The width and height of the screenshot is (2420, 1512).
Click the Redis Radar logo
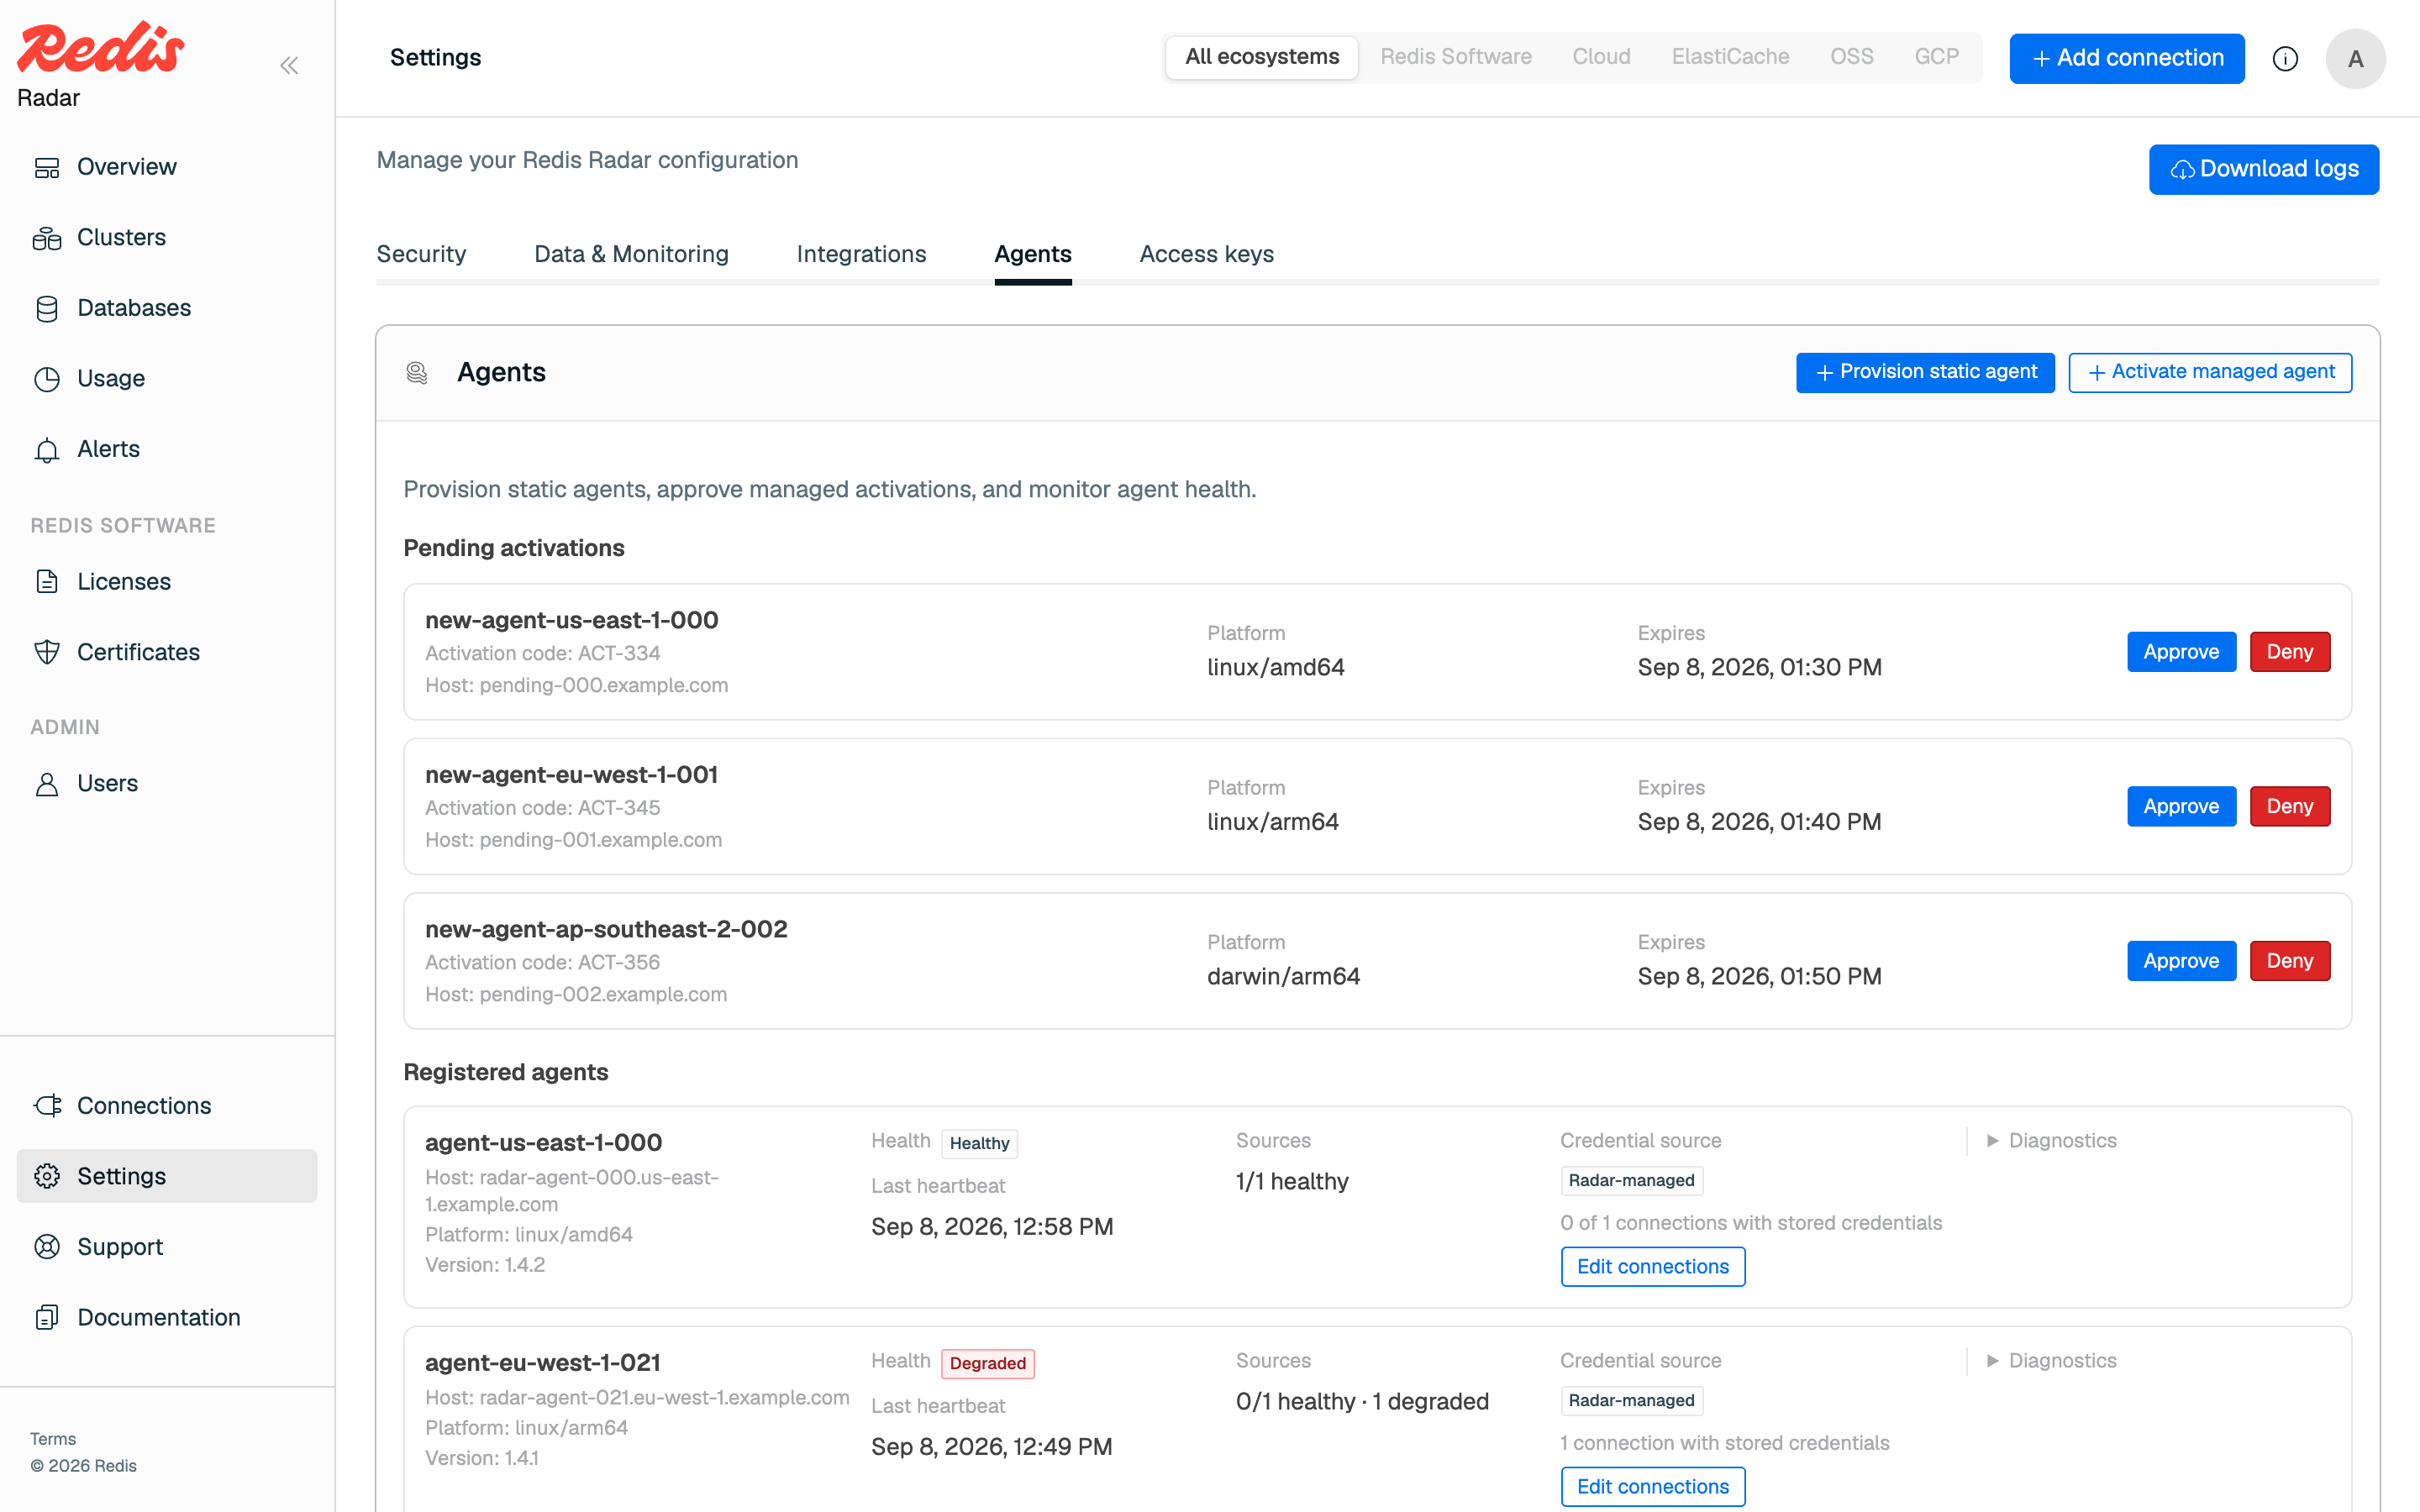(100, 64)
